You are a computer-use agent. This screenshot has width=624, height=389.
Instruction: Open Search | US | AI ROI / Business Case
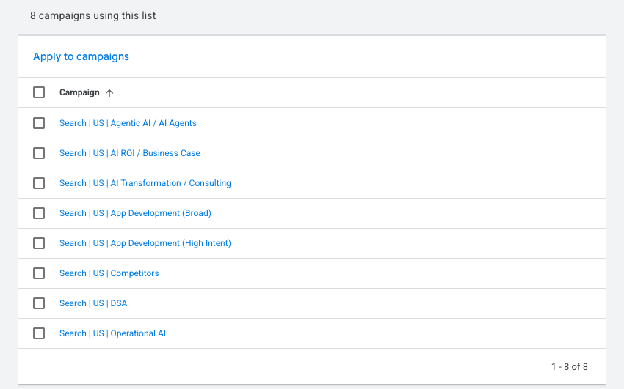pyautogui.click(x=130, y=153)
